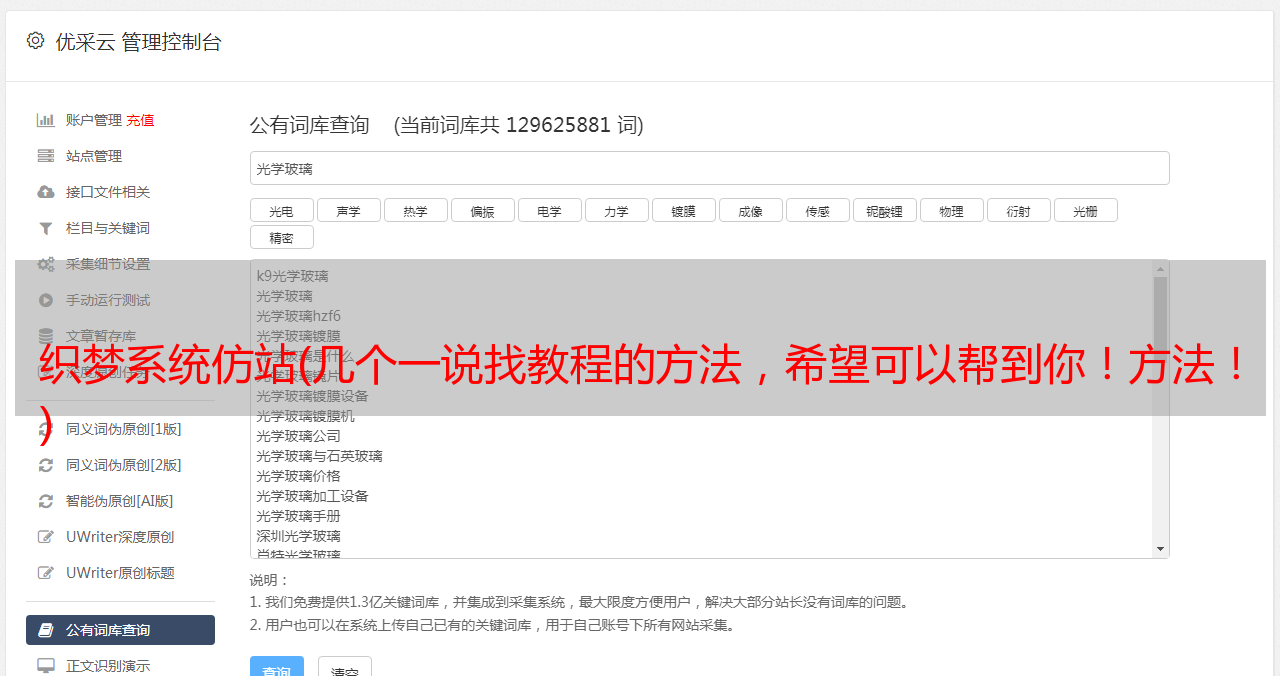
Task: Click the gears icon for 采集细节设置
Action: click(x=45, y=264)
